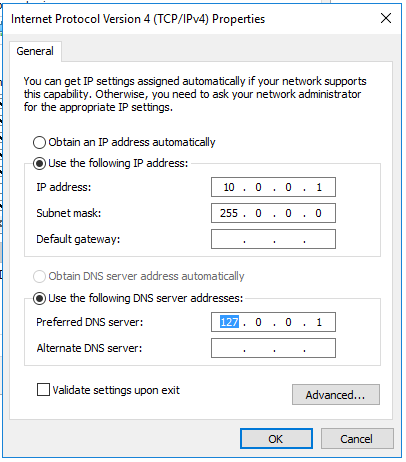Switch to the General tab

coord(35,51)
